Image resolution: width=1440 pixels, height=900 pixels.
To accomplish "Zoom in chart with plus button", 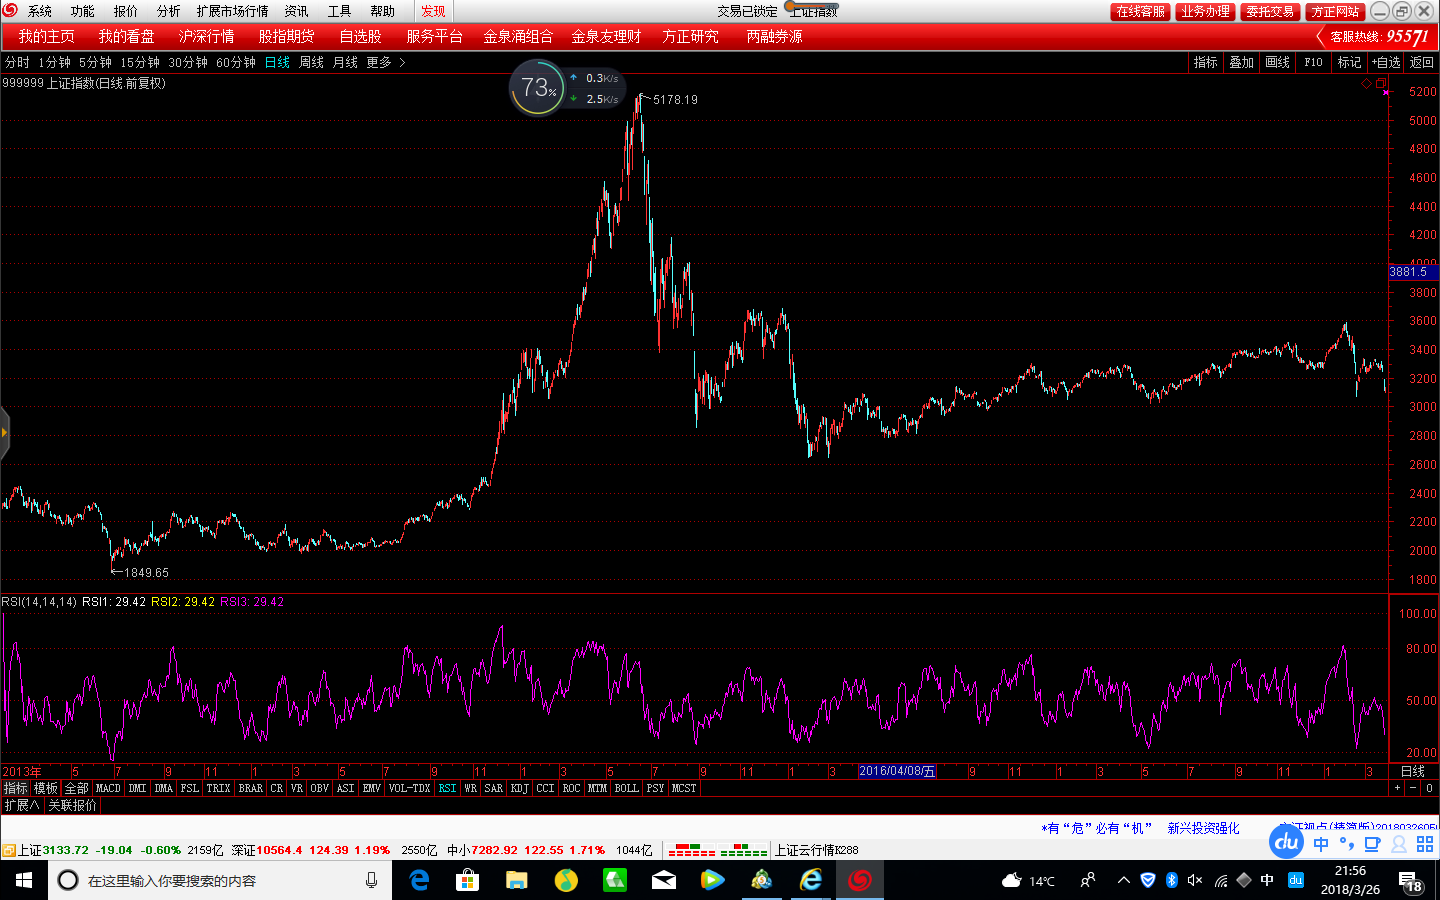I will [1398, 788].
